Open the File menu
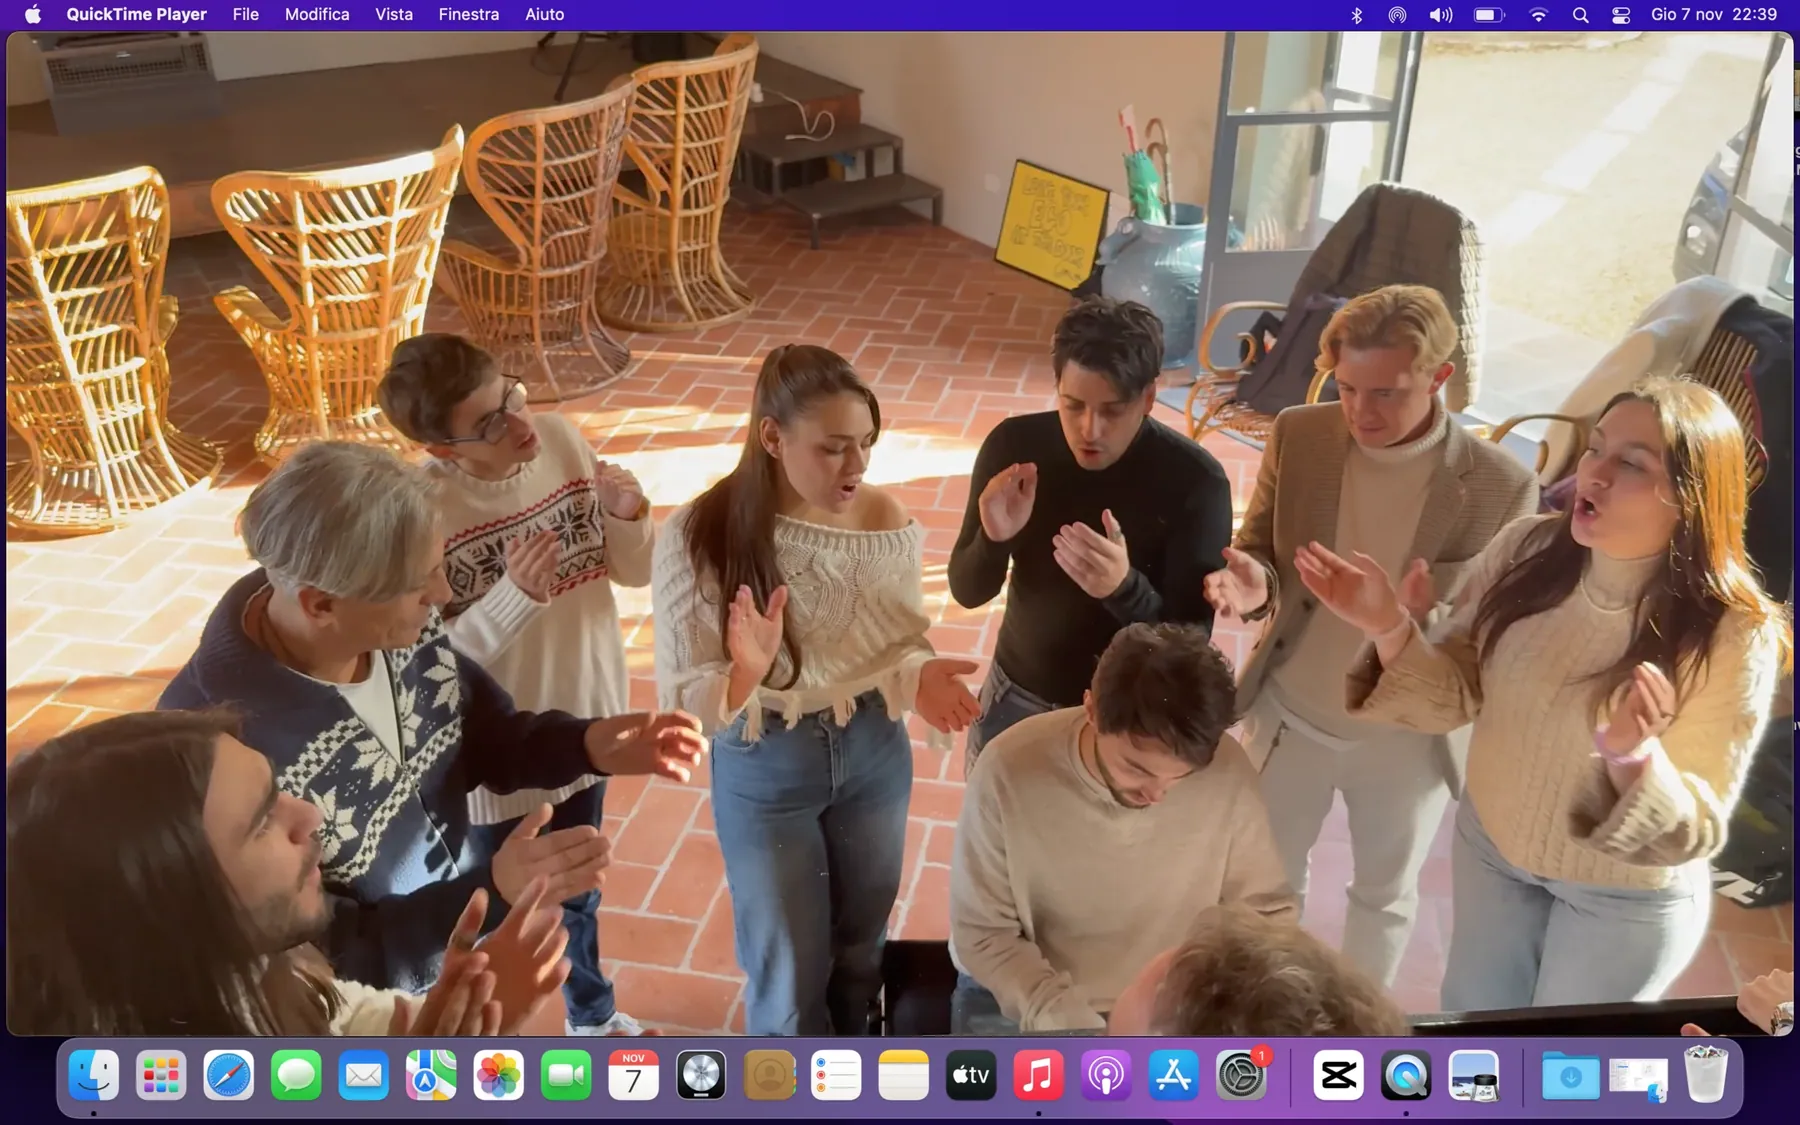1800x1125 pixels. click(245, 14)
